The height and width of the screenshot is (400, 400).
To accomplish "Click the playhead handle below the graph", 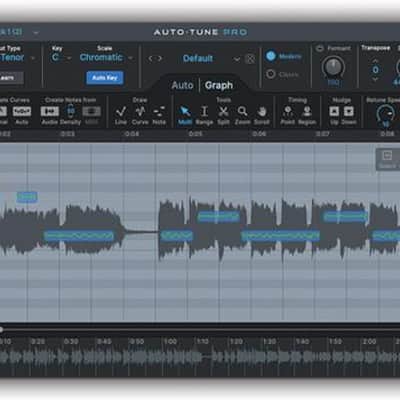I will (x=1, y=330).
